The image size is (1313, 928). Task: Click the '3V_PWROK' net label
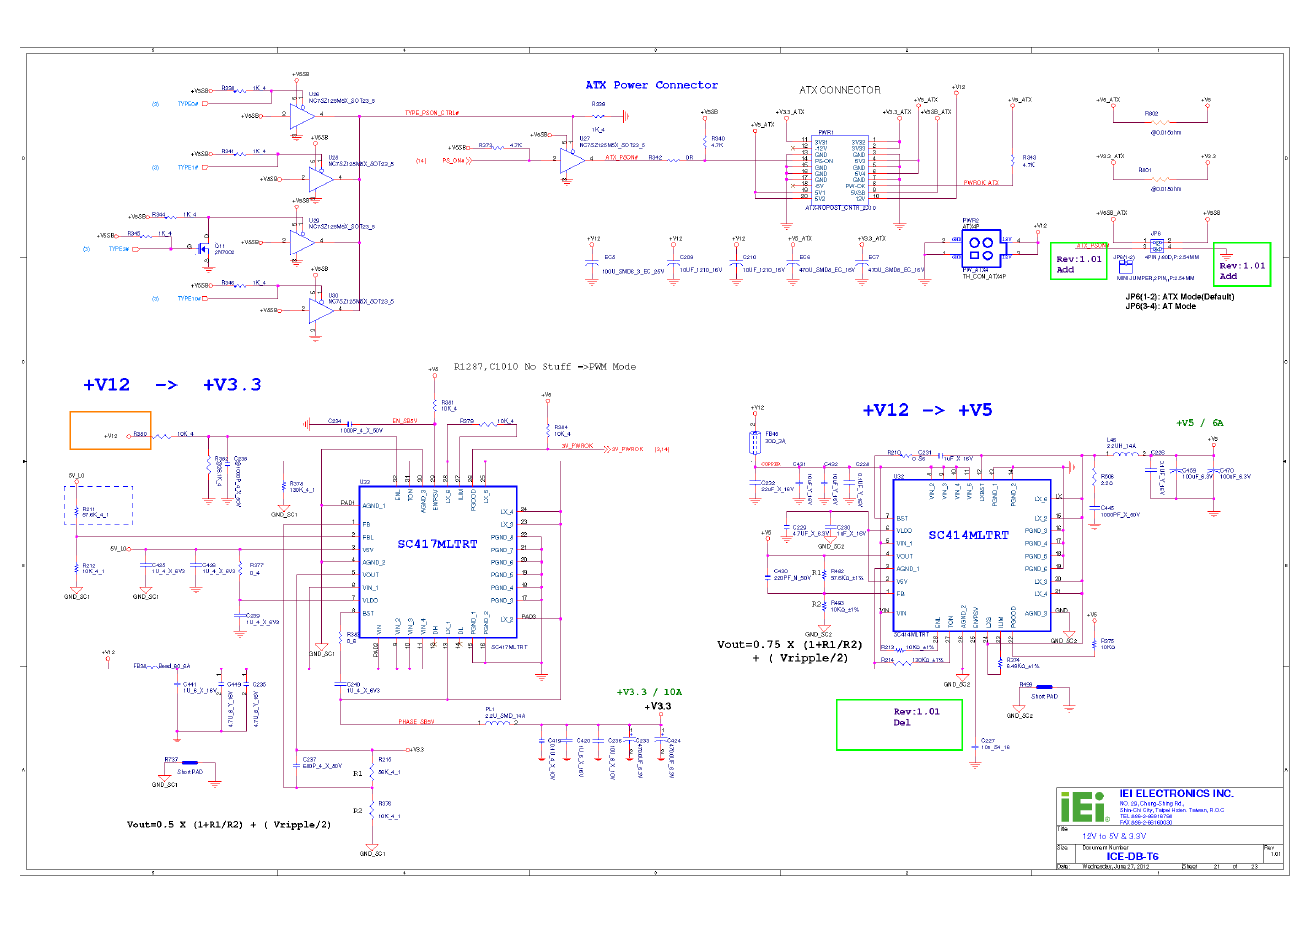(577, 446)
